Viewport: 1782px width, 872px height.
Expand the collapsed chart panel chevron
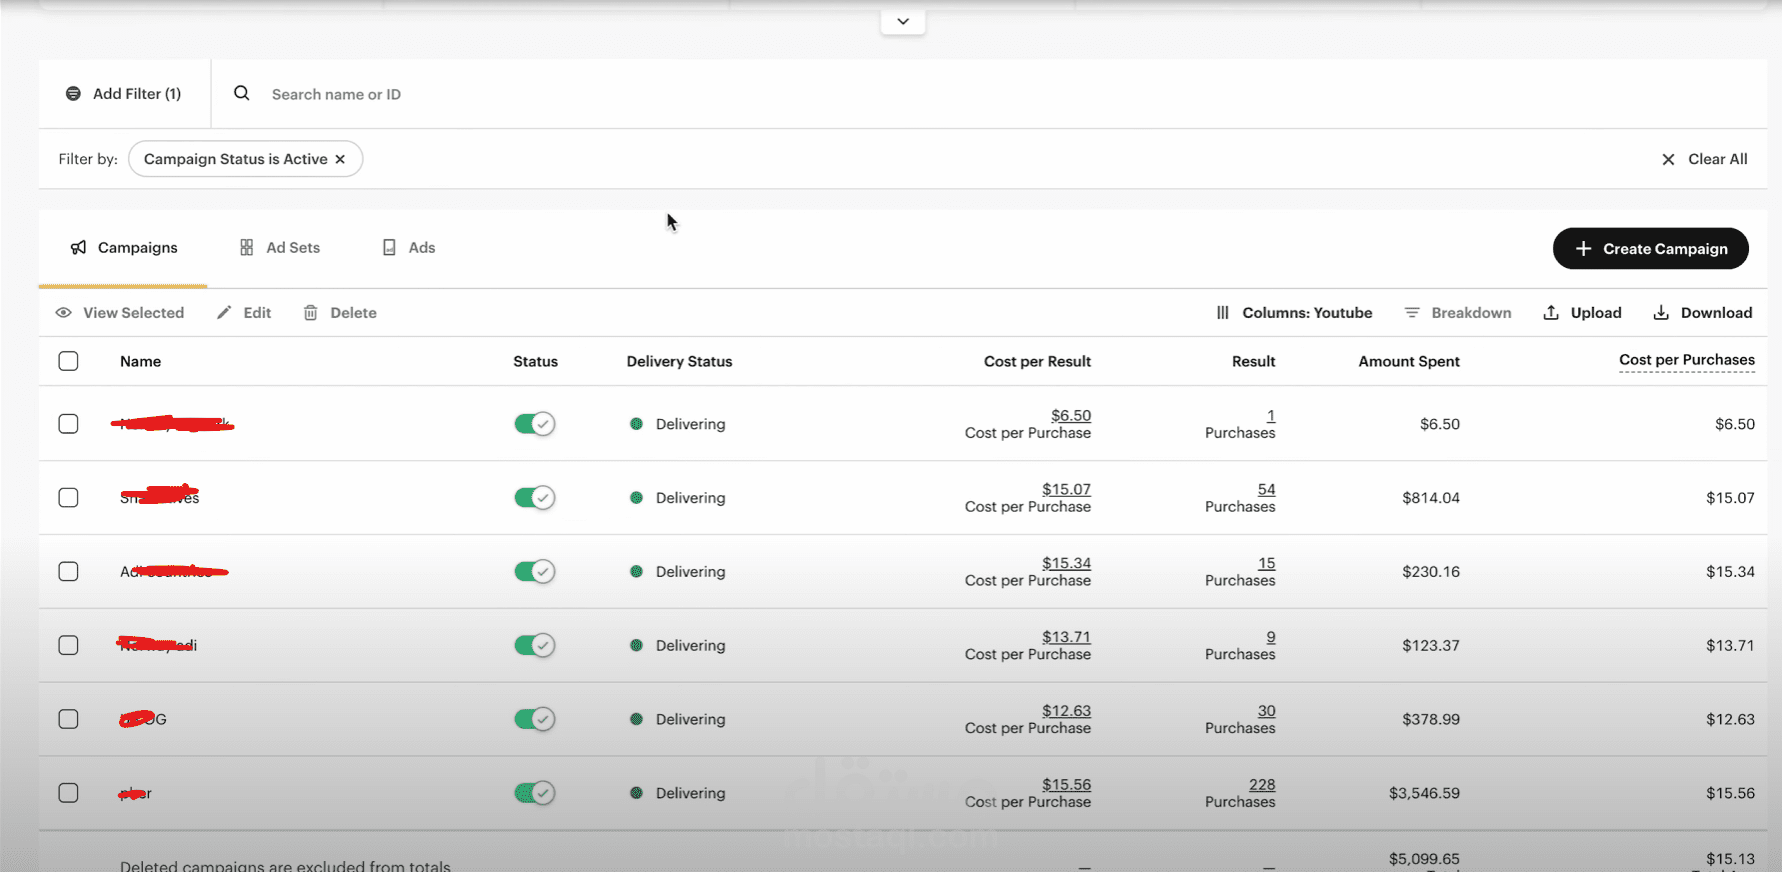tap(903, 21)
